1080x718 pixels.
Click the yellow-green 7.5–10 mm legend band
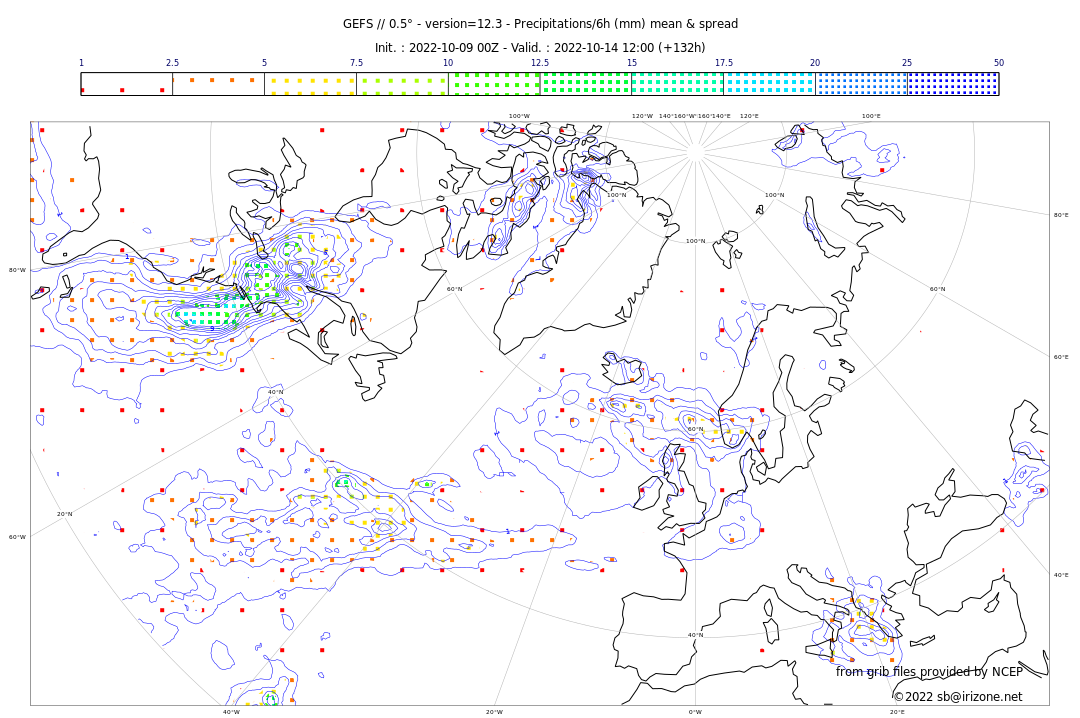click(402, 84)
